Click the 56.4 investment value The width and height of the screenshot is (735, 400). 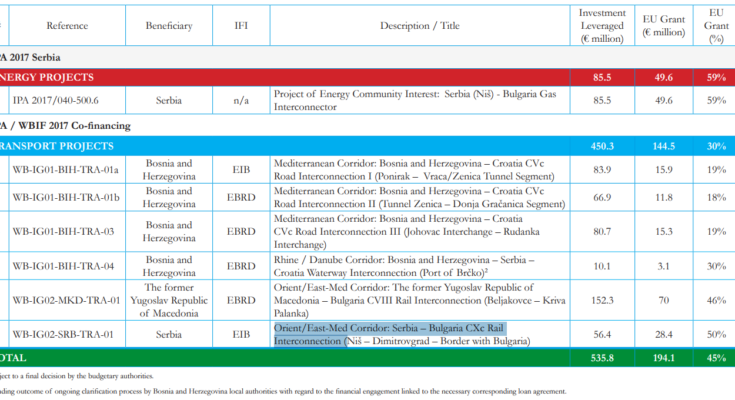pyautogui.click(x=602, y=335)
